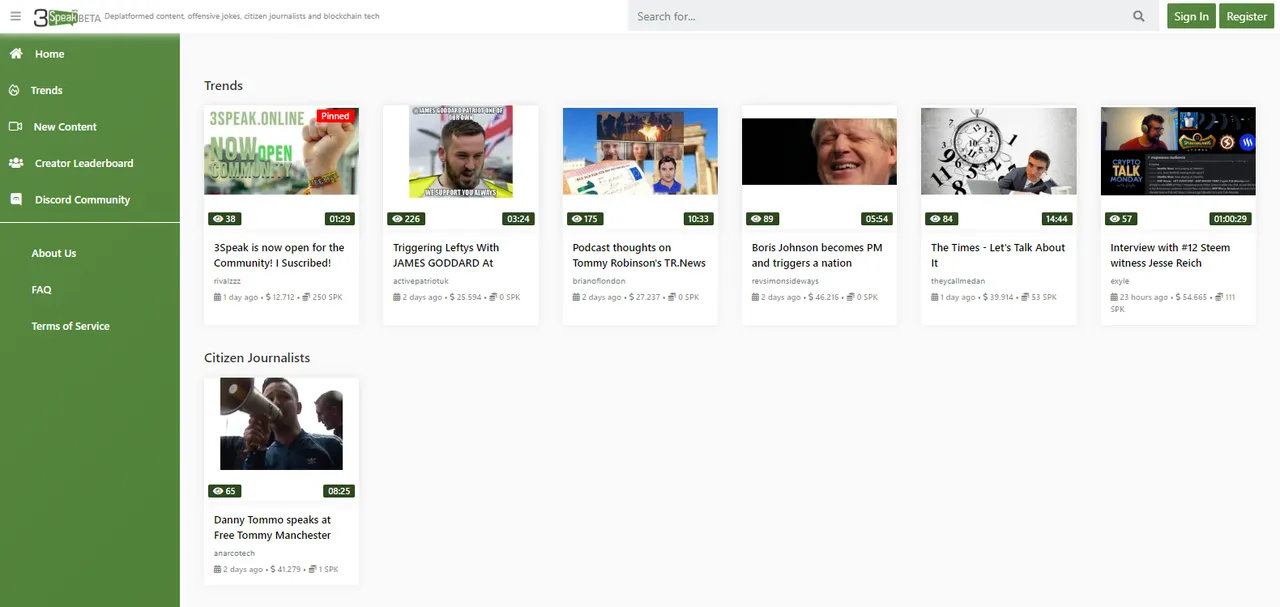The image size is (1280, 607).
Task: Focus the Search for... field
Action: (878, 16)
